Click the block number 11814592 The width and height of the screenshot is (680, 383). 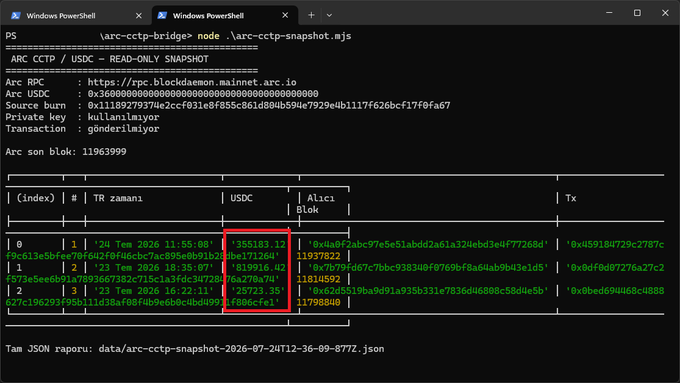[318, 279]
